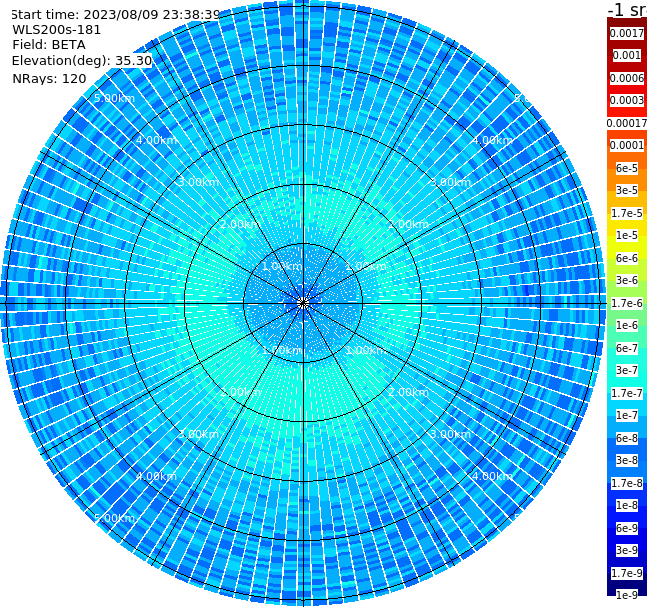Select the 1.7e-6 colorbar value
This screenshot has height=607, width=647.
[x=627, y=303]
